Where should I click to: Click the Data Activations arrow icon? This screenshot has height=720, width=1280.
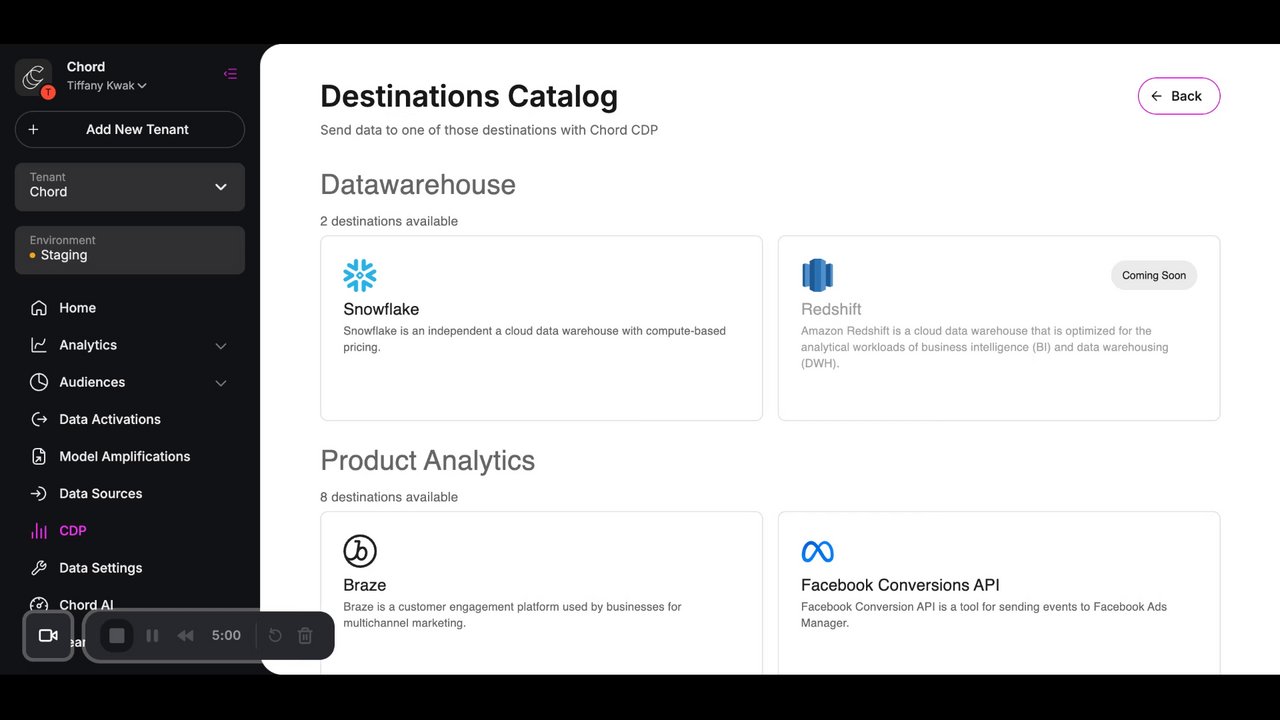tap(39, 419)
